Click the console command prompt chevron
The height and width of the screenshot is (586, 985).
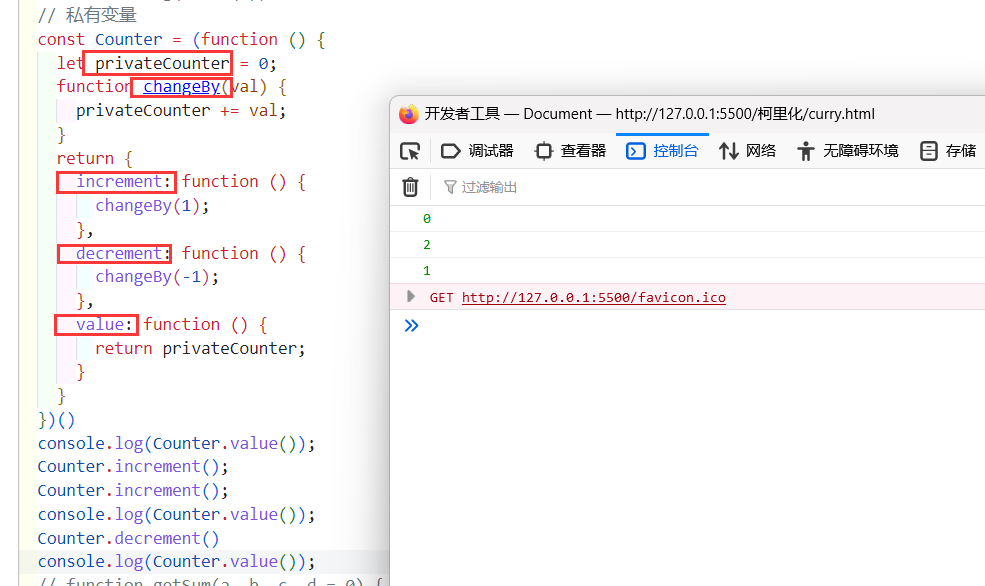pos(411,325)
